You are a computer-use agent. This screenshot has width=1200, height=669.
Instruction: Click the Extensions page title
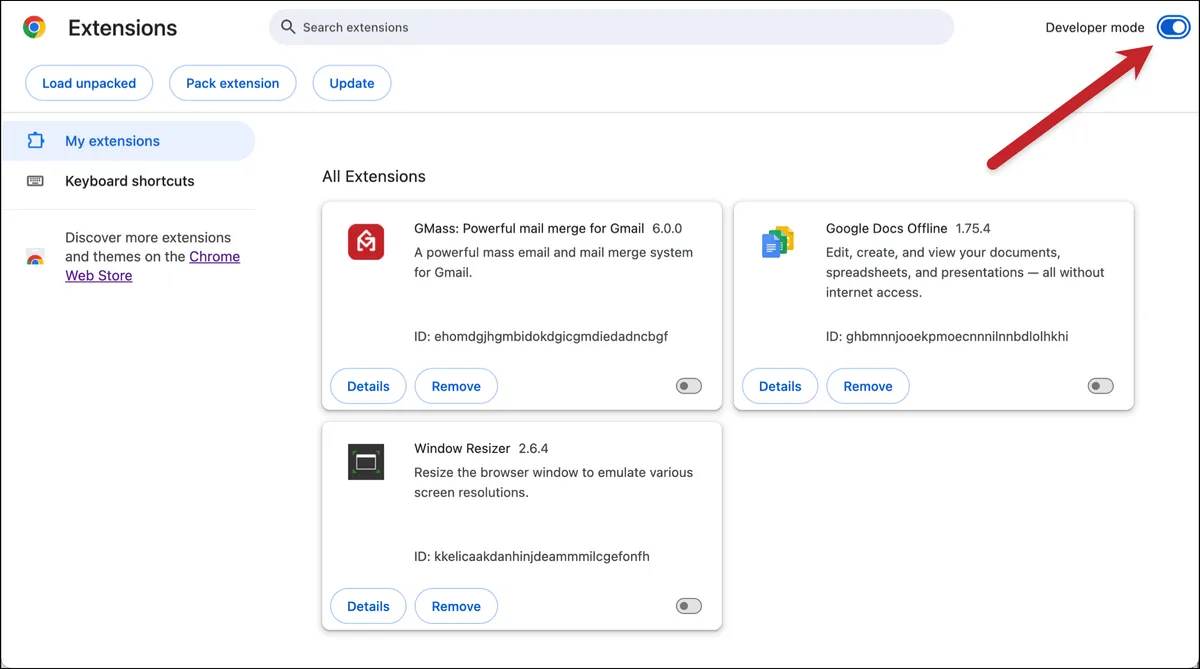[123, 28]
